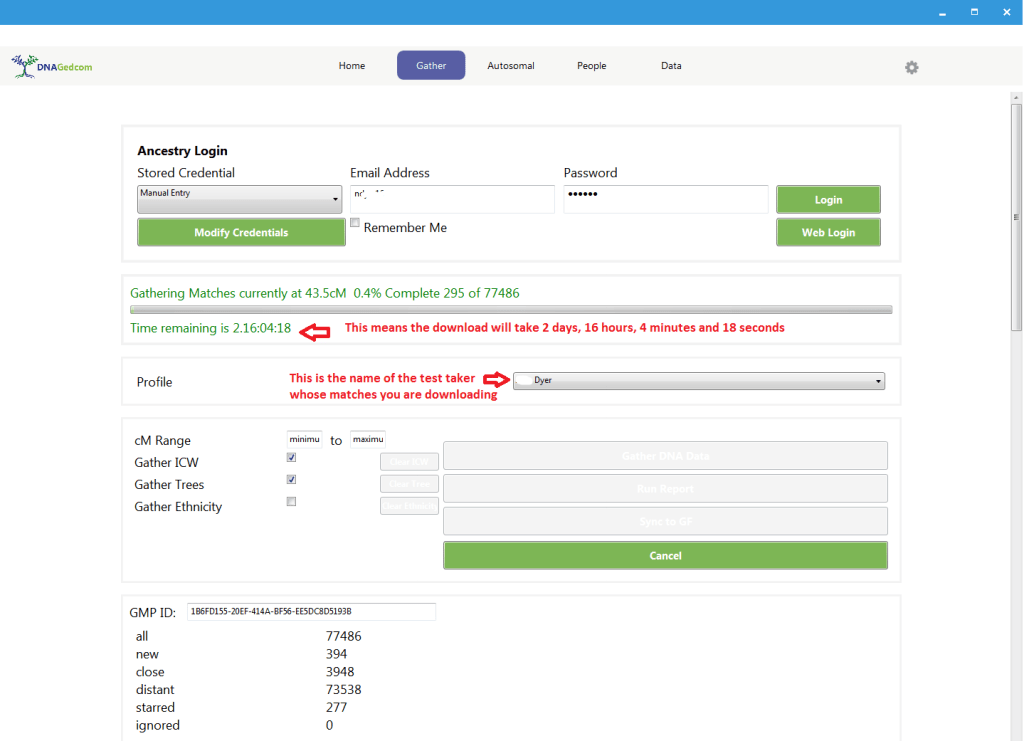Click the Clear ICW button
Image resolution: width=1024 pixels, height=741 pixels.
[409, 462]
